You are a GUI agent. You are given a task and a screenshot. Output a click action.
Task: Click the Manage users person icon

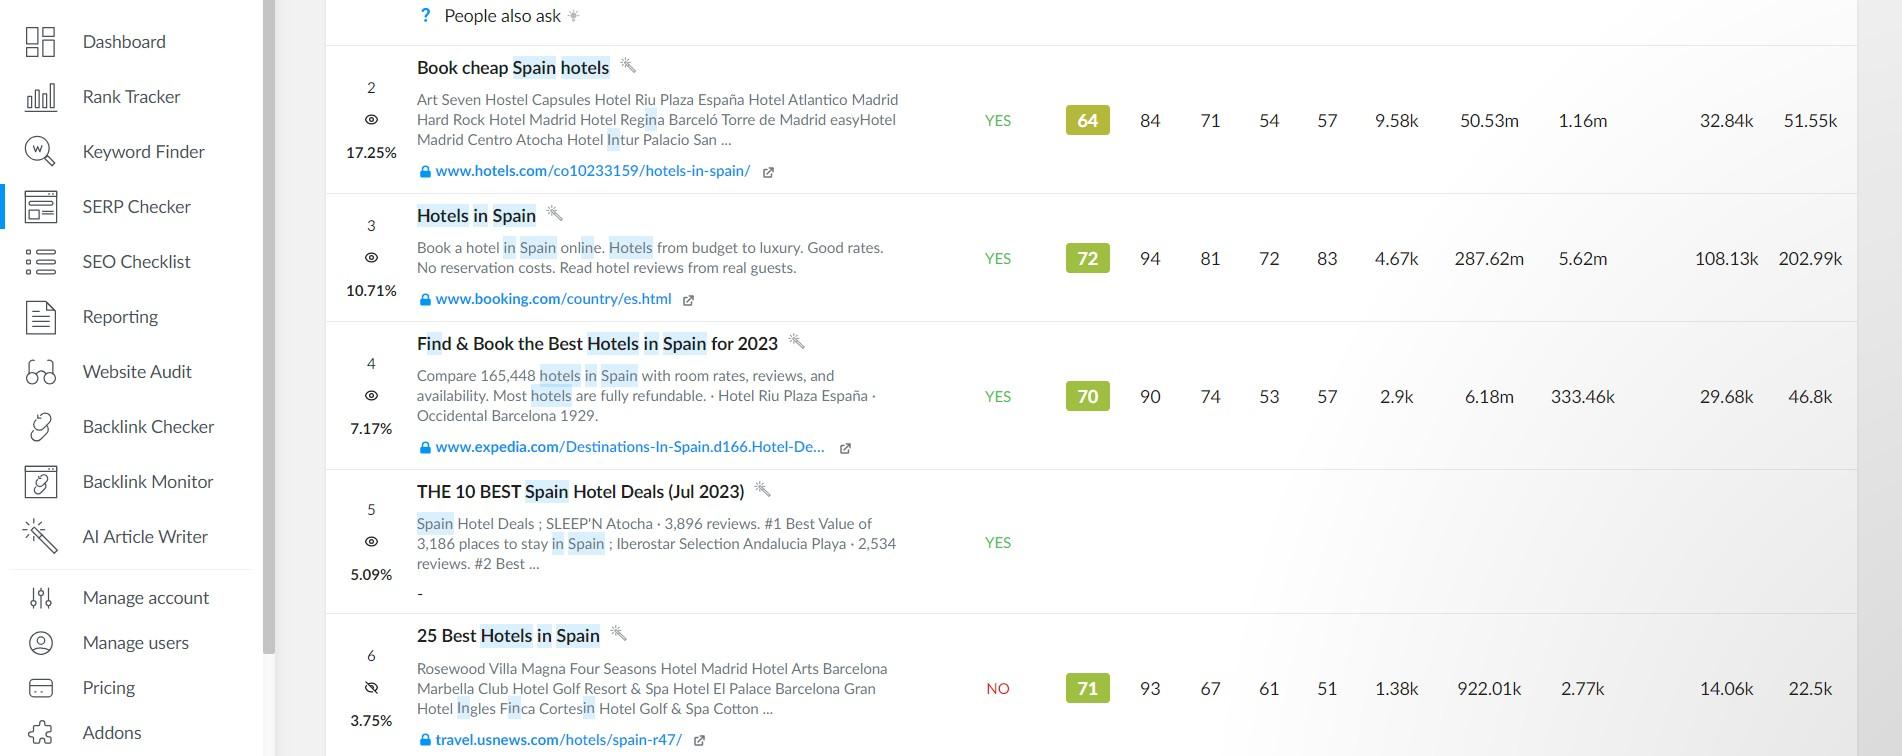[40, 643]
